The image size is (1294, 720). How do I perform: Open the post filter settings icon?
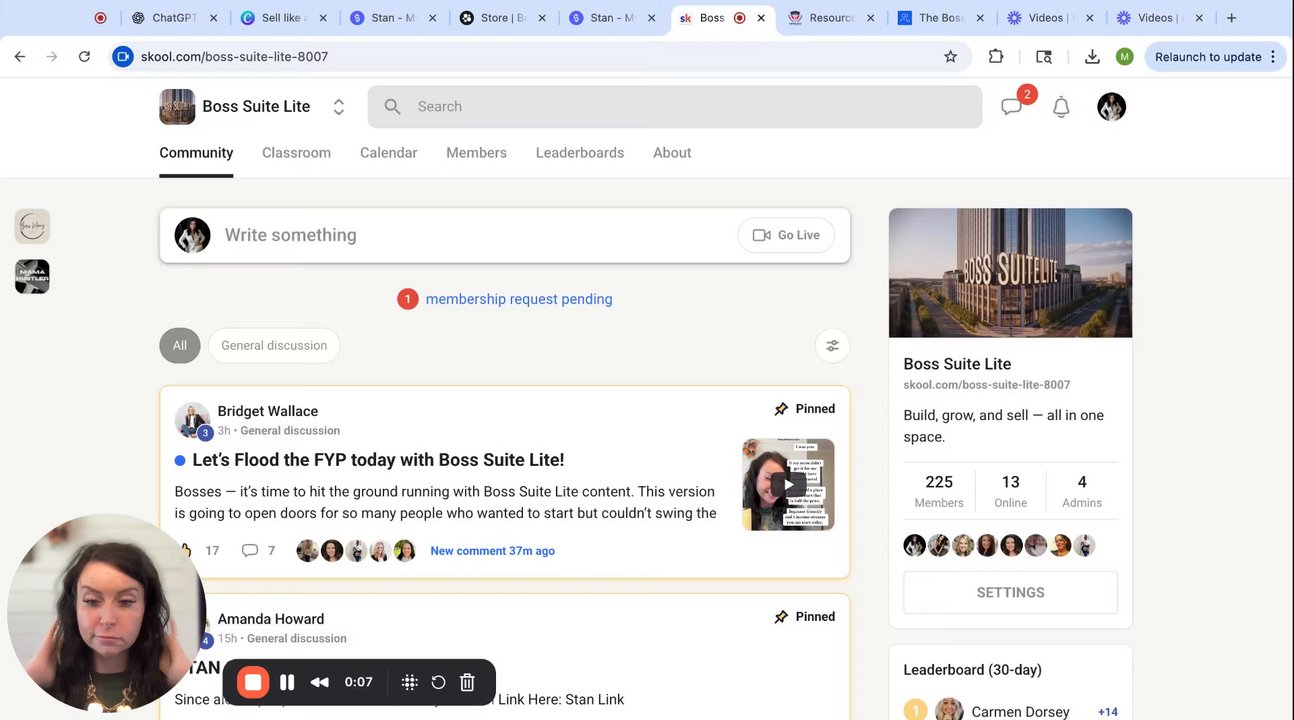click(832, 346)
